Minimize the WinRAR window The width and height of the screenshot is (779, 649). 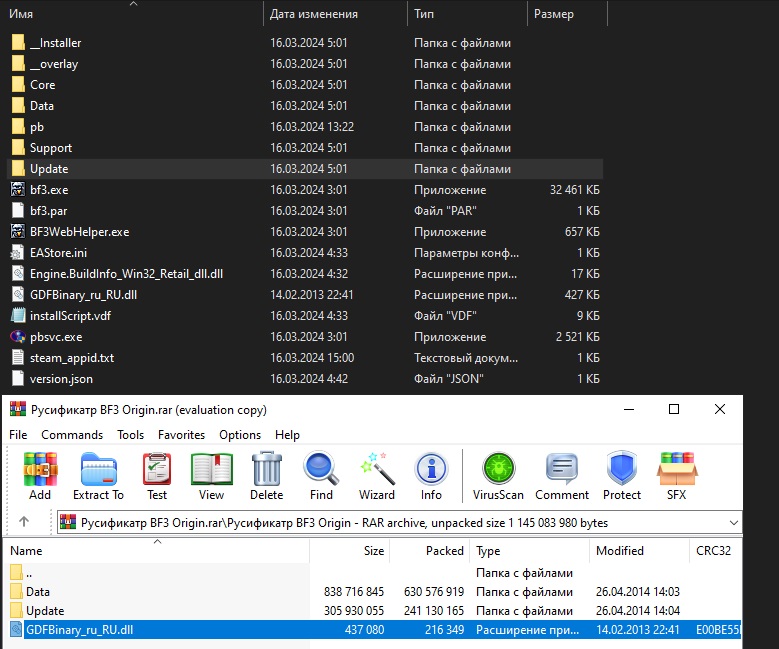629,409
